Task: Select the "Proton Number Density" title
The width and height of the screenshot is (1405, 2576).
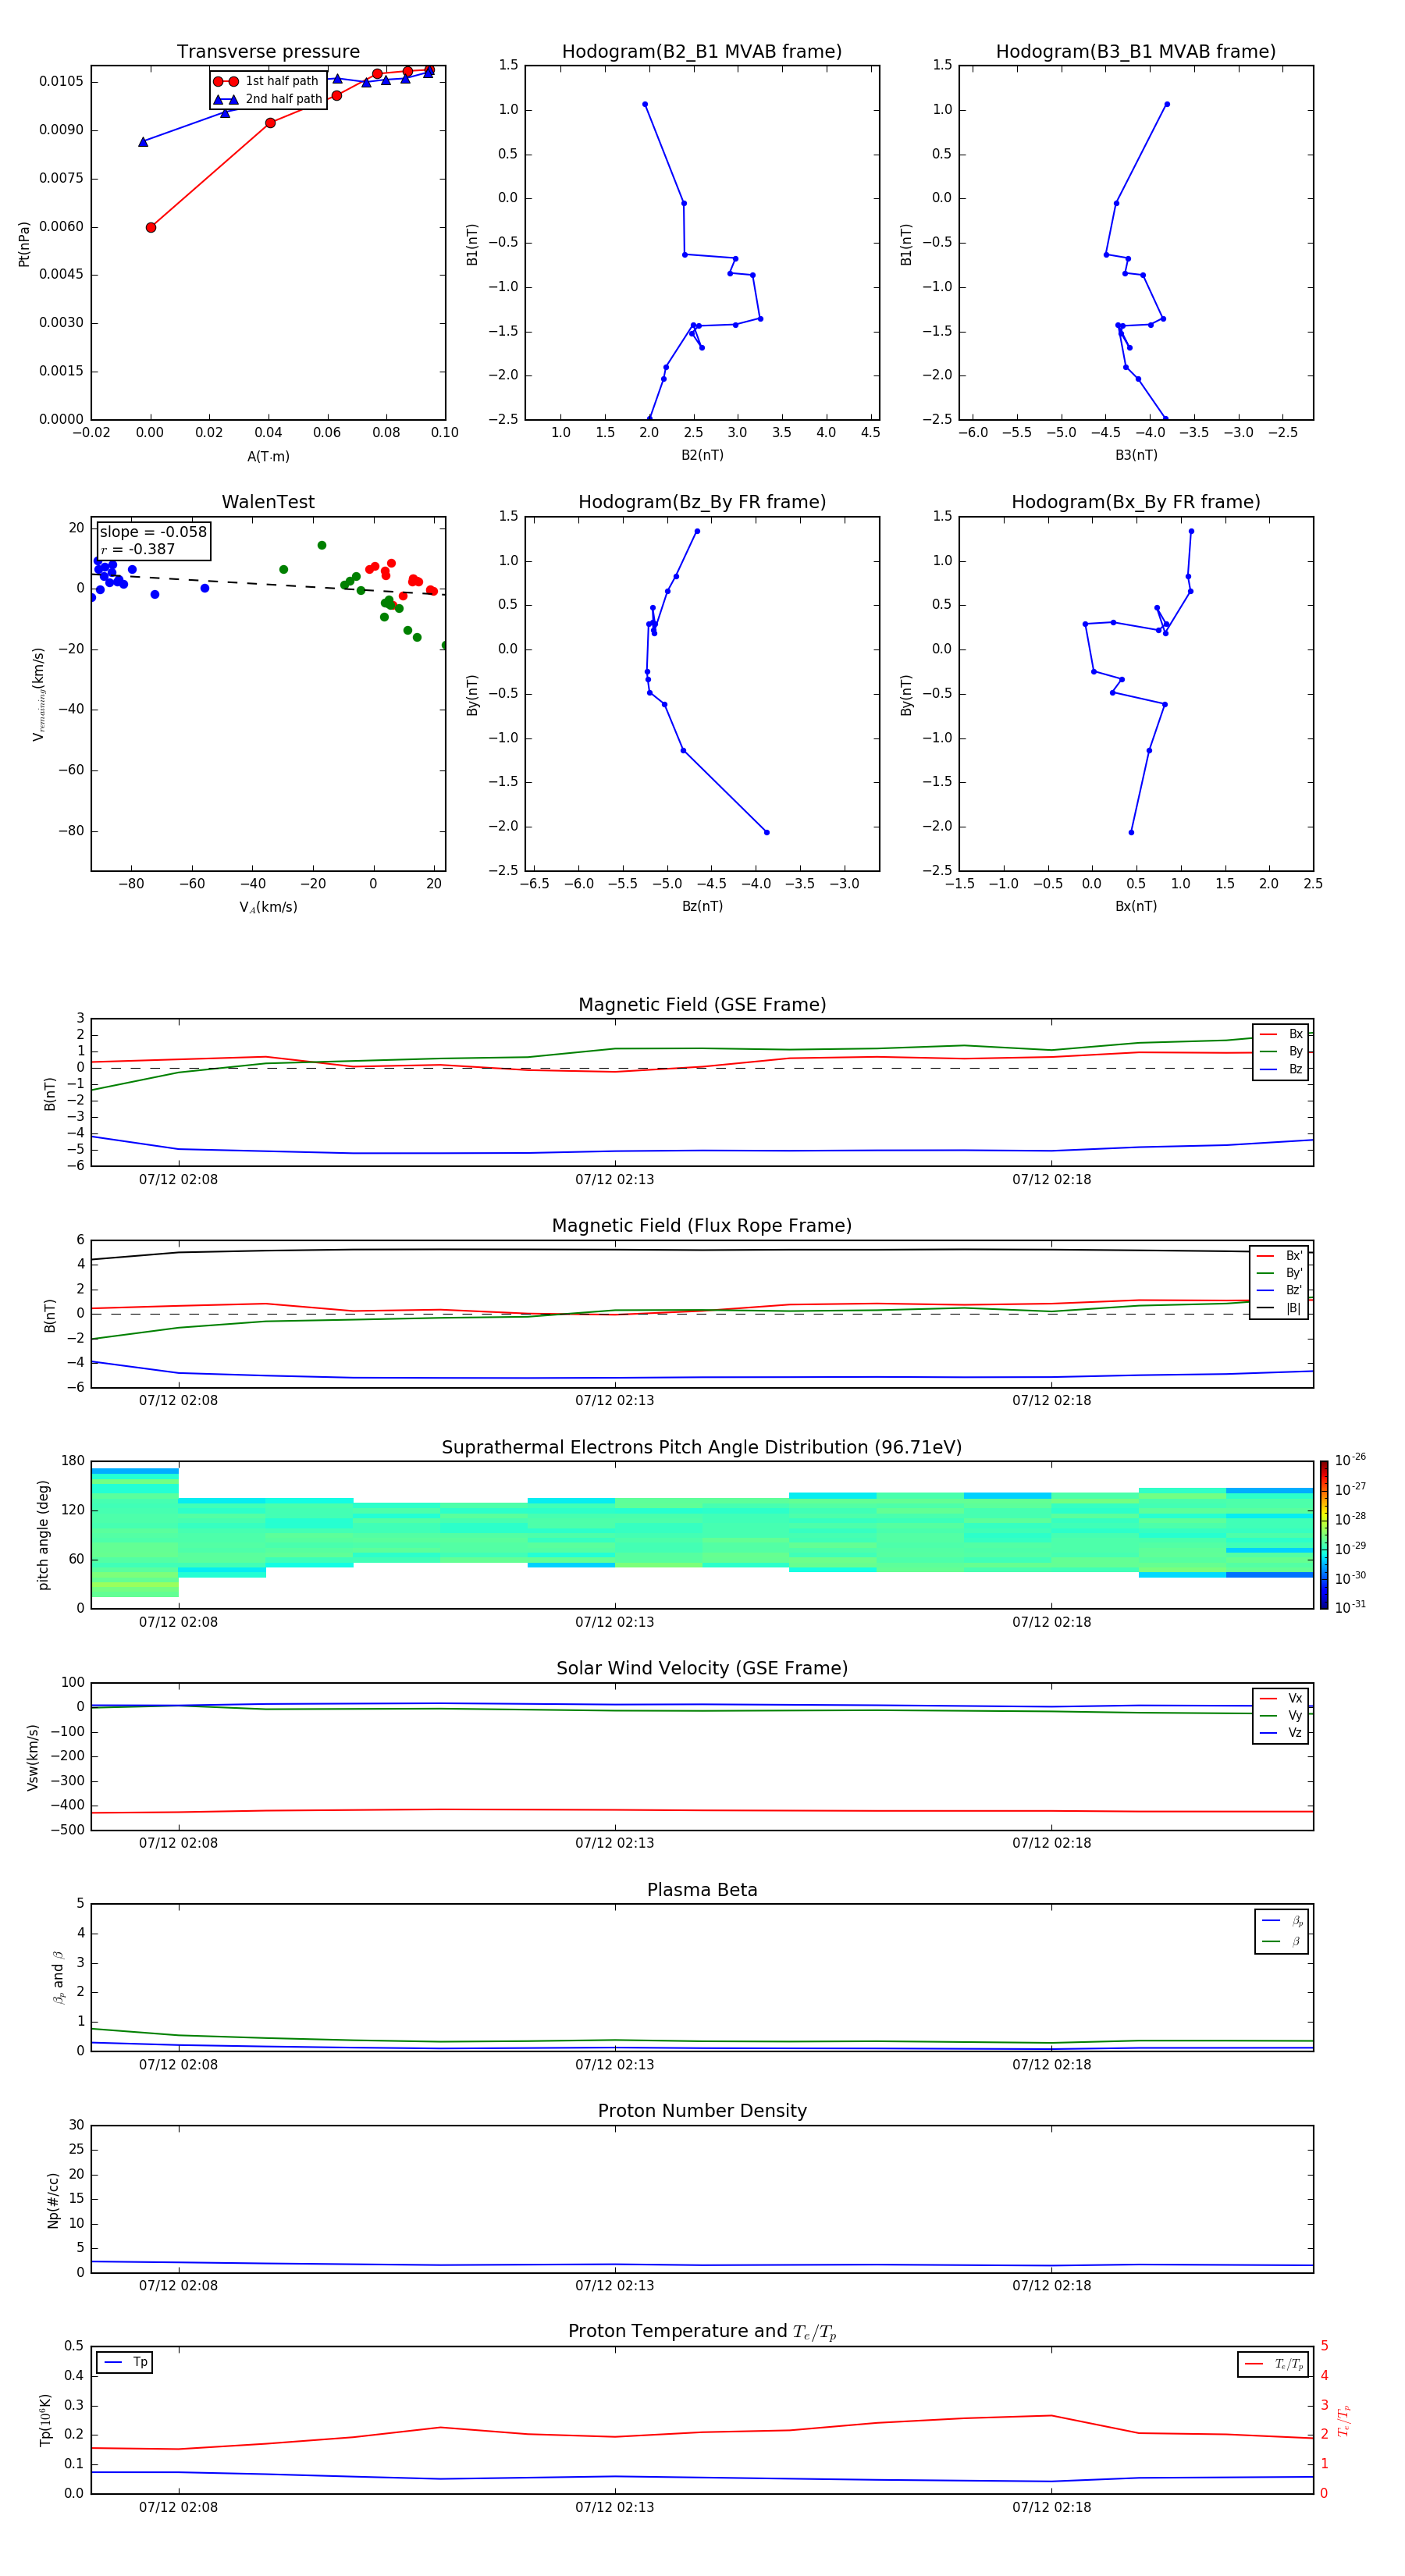Action: point(702,2111)
